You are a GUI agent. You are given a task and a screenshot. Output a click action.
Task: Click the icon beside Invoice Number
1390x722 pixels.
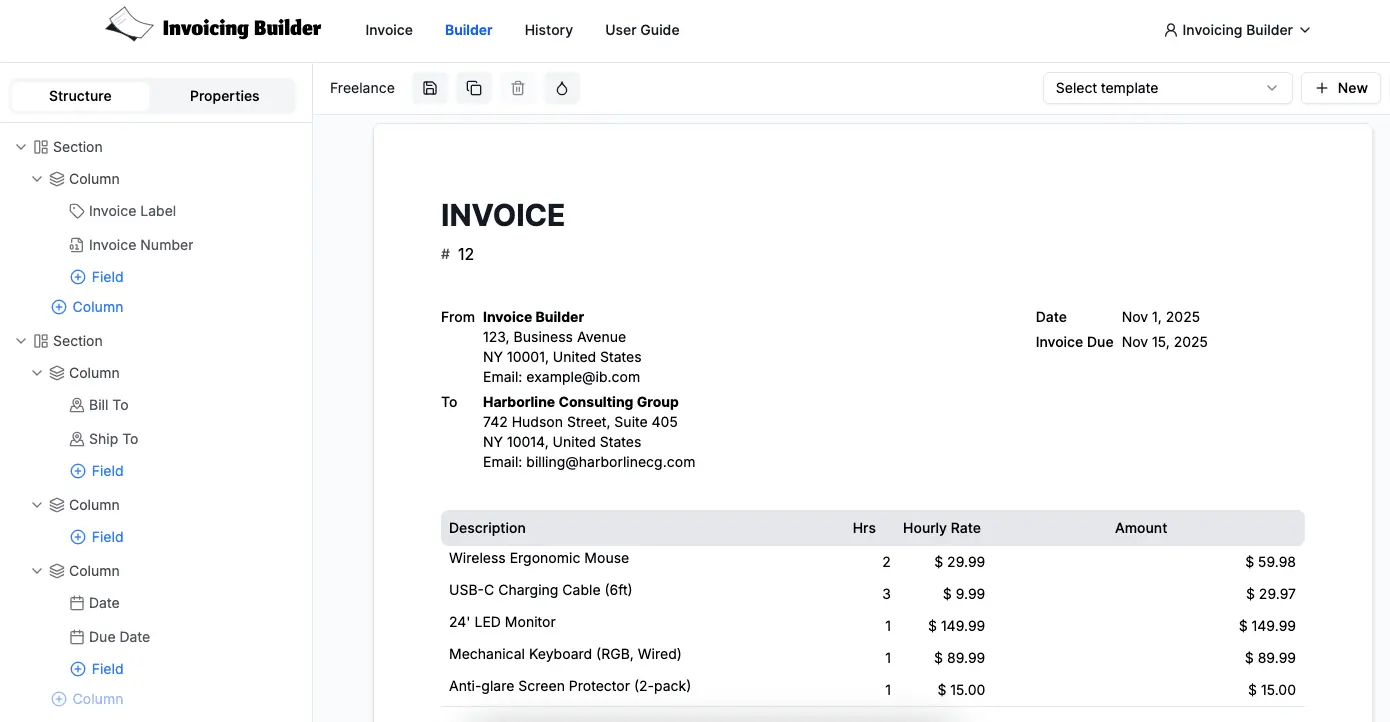pos(77,245)
